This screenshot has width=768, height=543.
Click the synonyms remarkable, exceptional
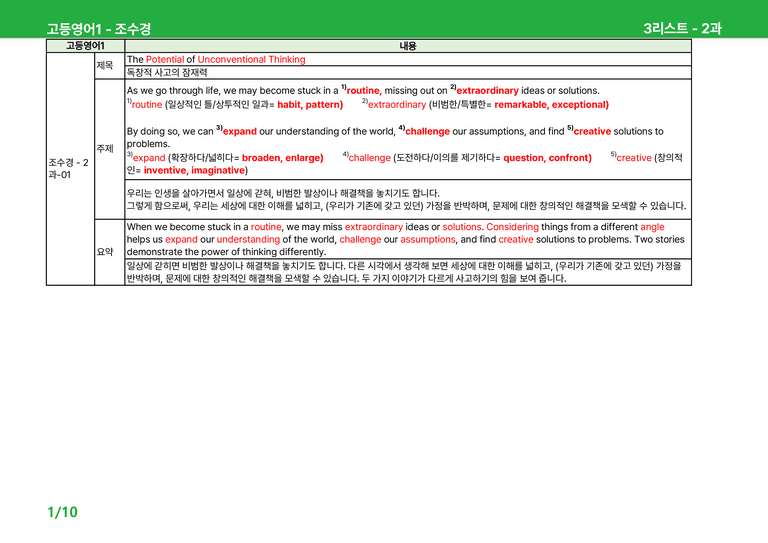(x=552, y=105)
